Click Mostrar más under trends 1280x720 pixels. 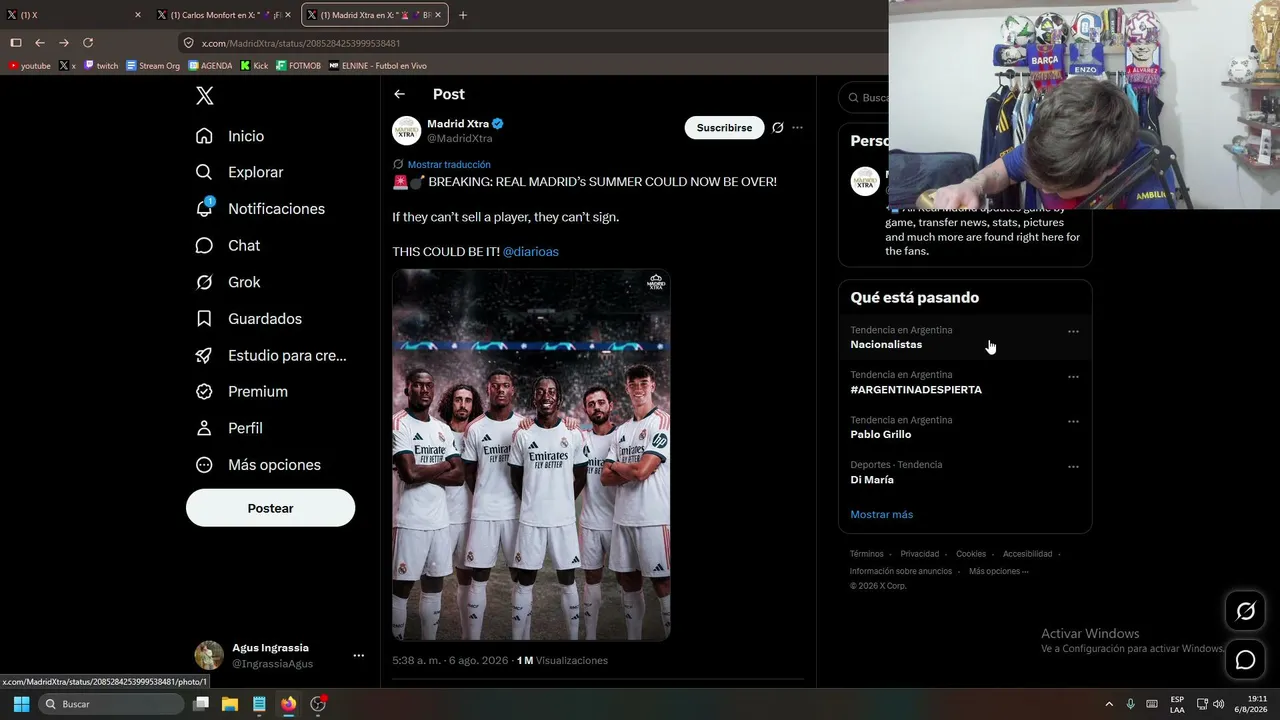(881, 514)
